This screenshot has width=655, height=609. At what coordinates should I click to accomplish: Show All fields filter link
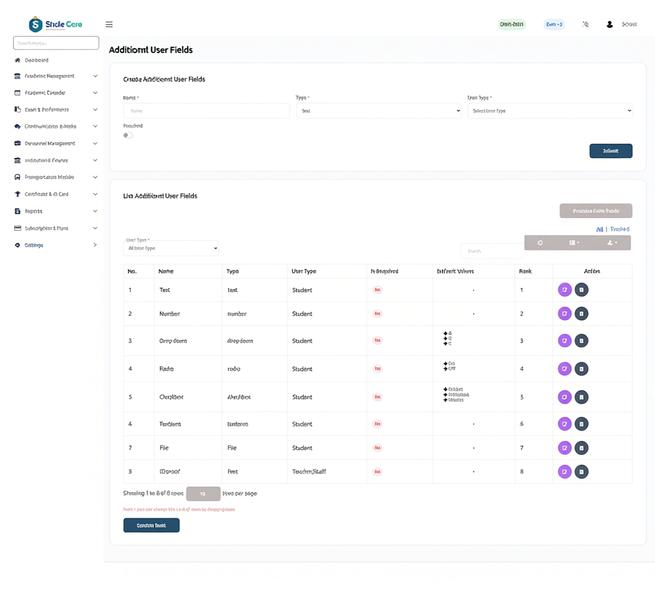pyautogui.click(x=599, y=229)
